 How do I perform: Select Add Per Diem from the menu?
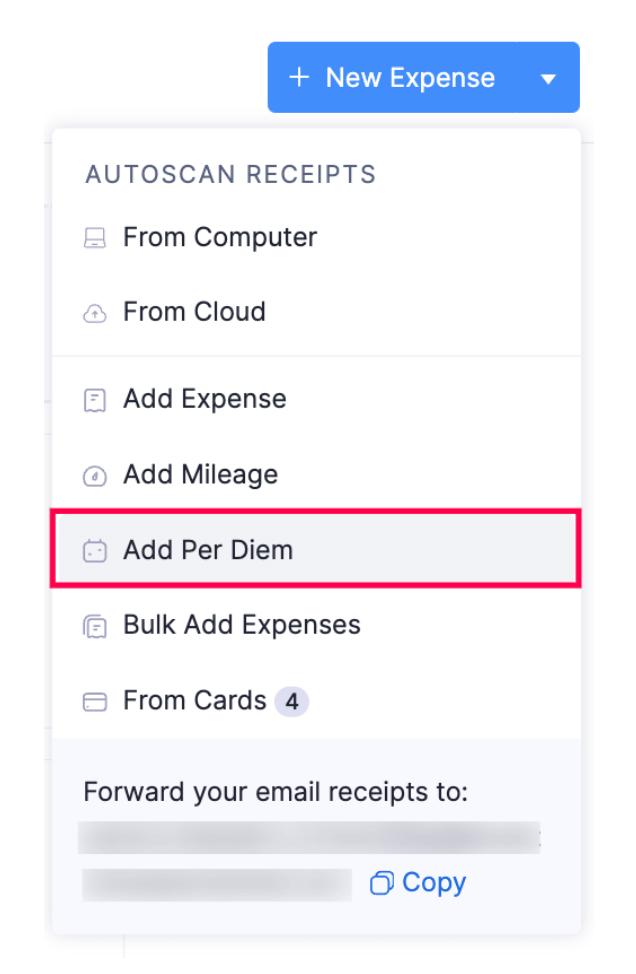pos(207,549)
